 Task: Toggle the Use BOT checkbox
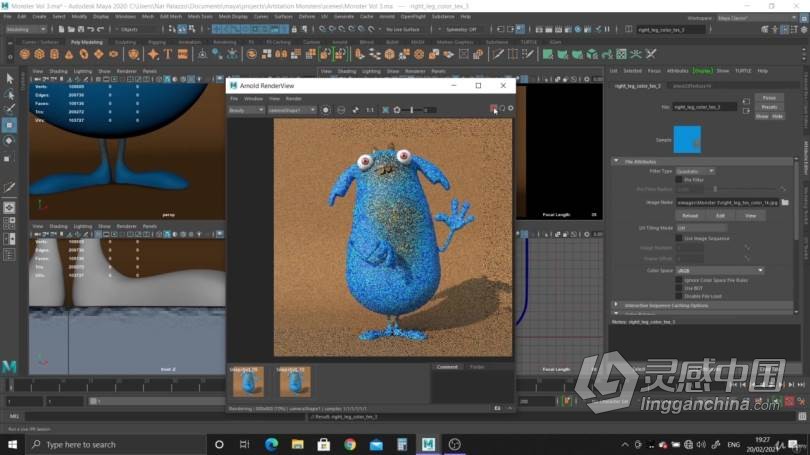click(679, 288)
